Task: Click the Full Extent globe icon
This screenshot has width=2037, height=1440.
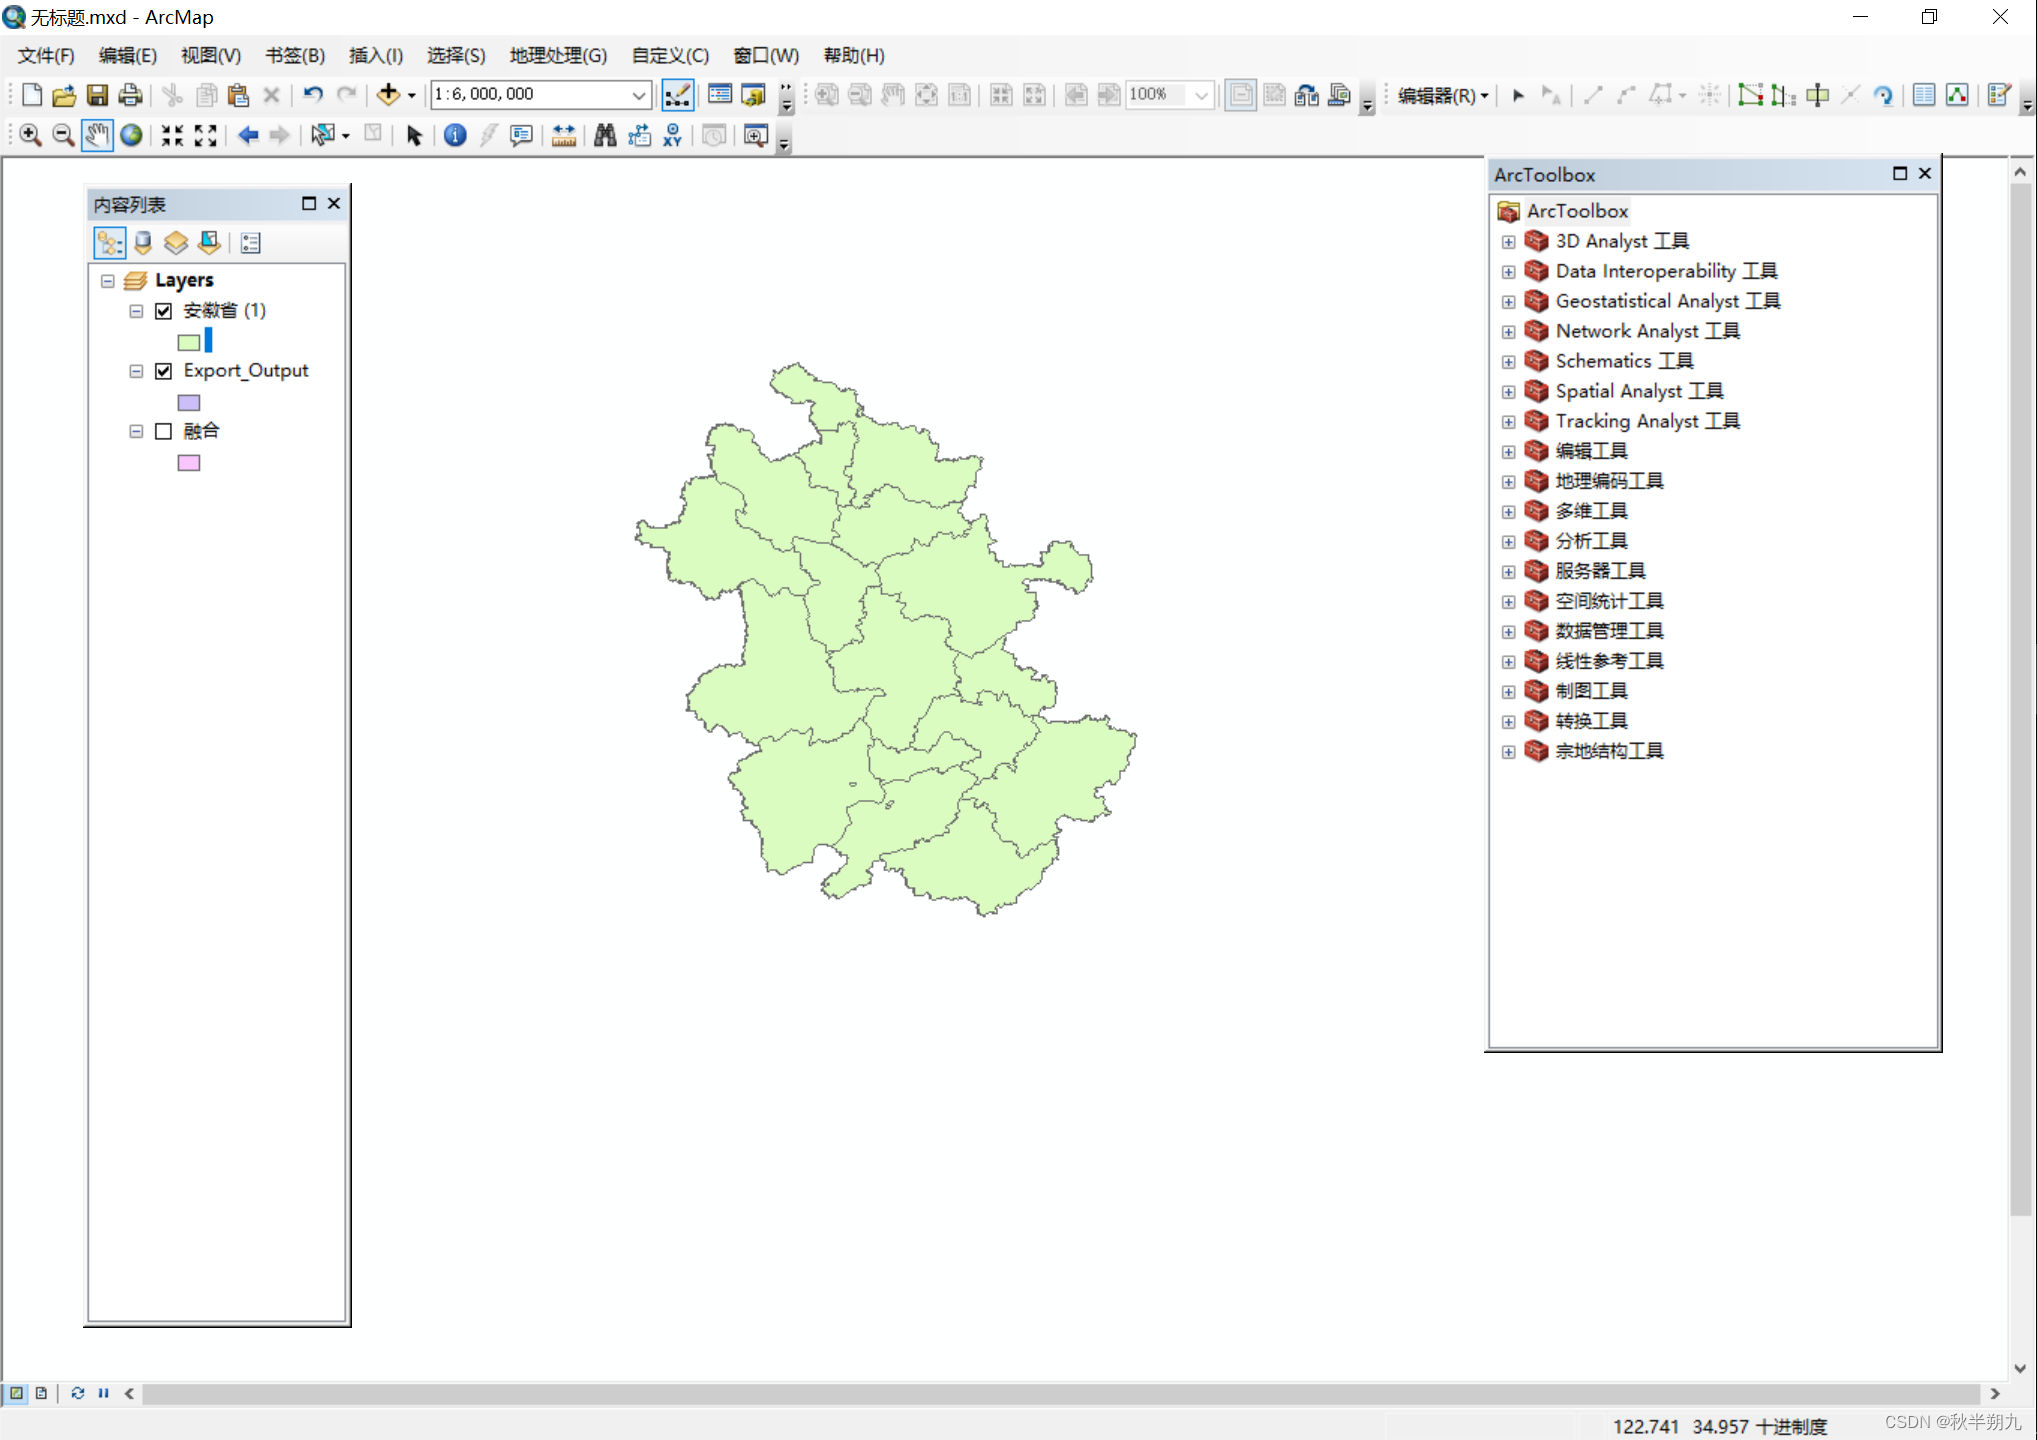Action: click(131, 136)
